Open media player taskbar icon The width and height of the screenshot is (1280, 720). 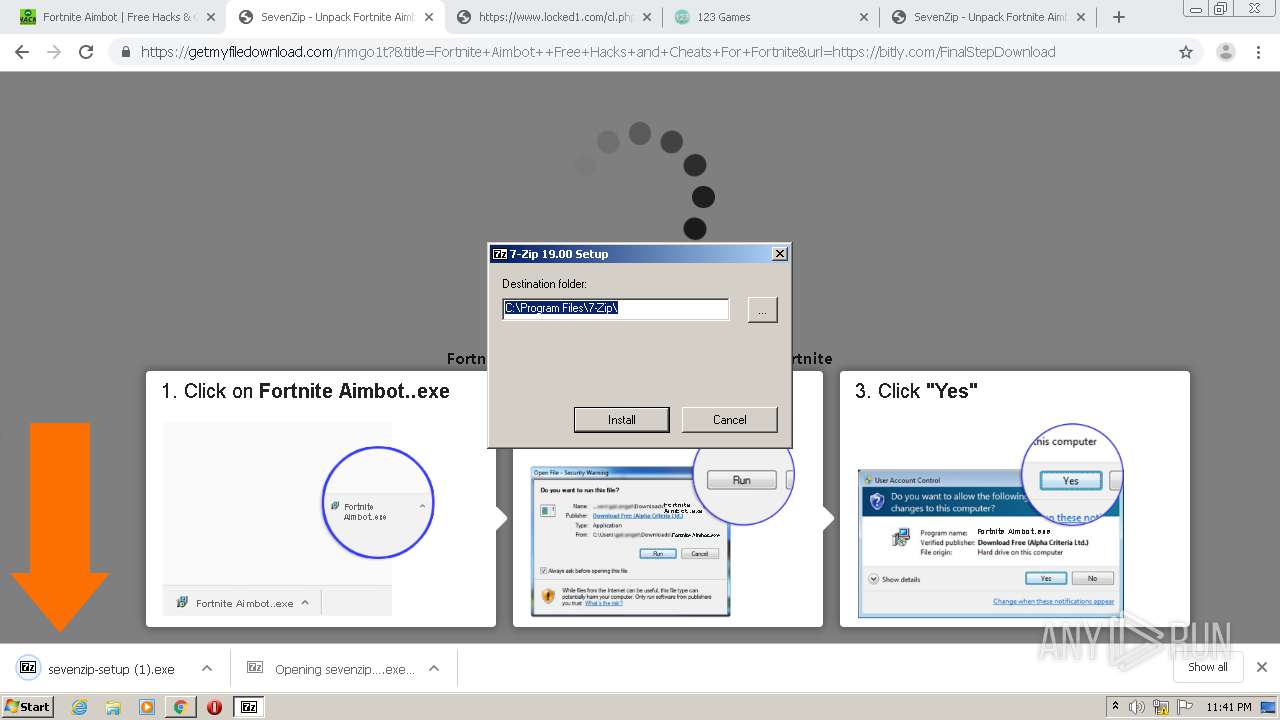pos(147,707)
